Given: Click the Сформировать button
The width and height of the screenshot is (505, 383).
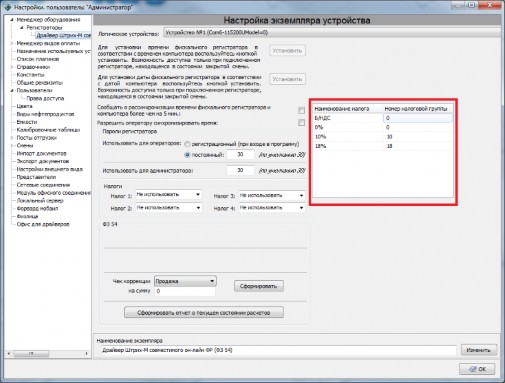Looking at the screenshot, I should coord(259,286).
